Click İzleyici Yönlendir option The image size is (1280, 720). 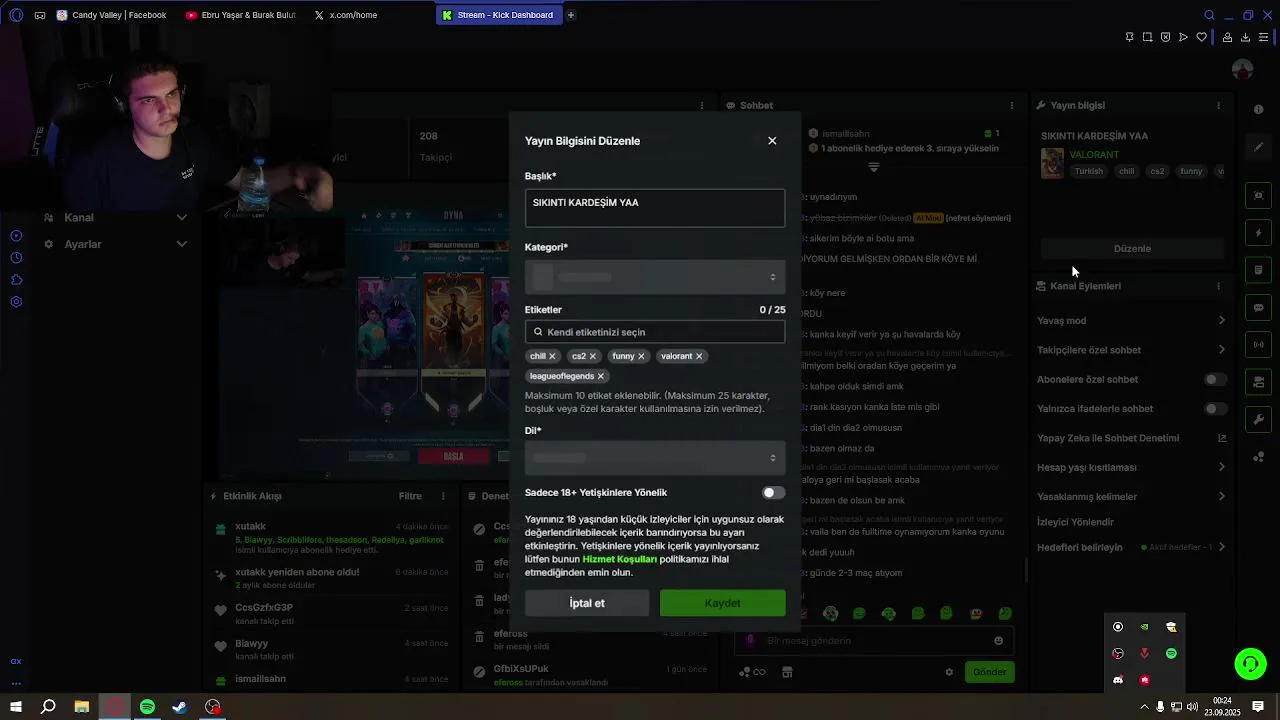click(1075, 522)
